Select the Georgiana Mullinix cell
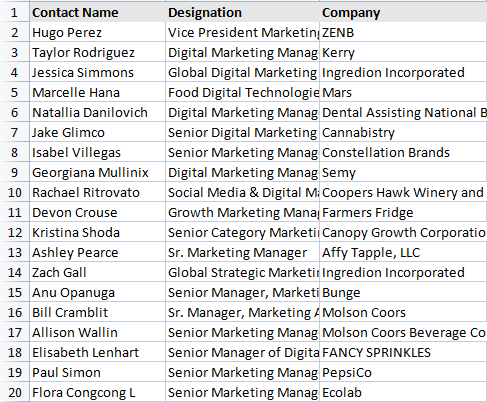The width and height of the screenshot is (487, 402). point(97,172)
